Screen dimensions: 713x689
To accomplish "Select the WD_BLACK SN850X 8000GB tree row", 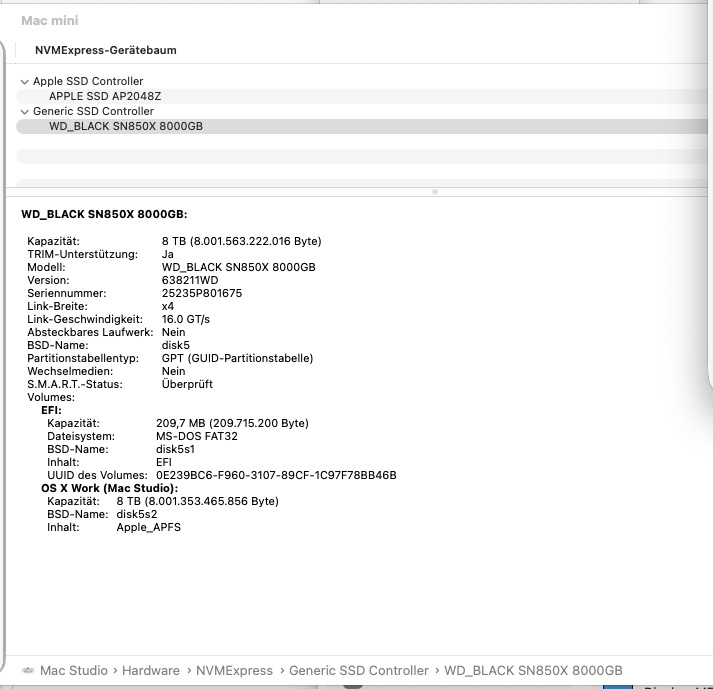I will coord(364,126).
